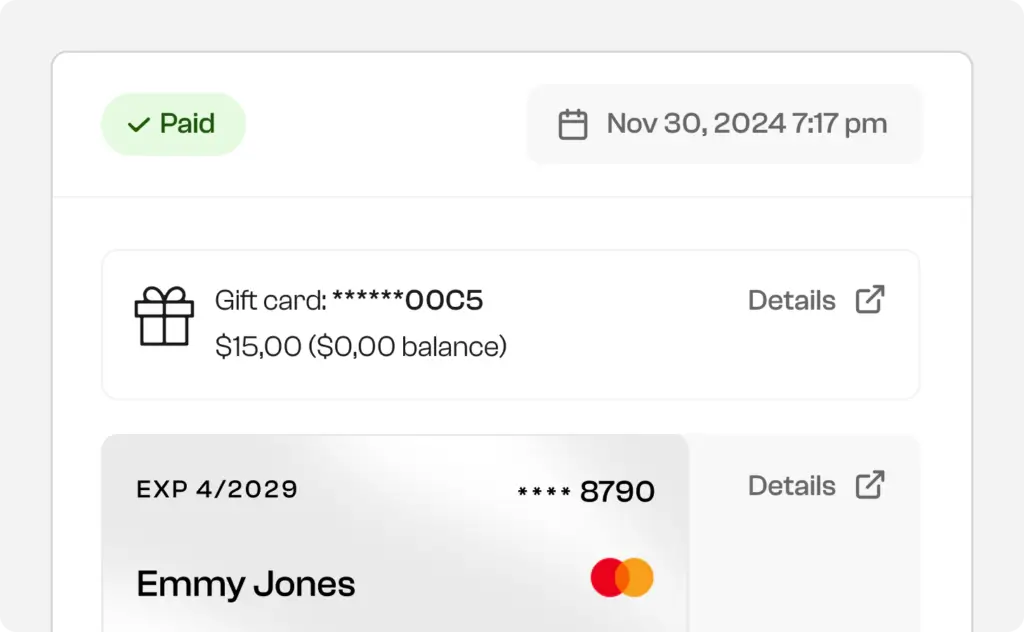The width and height of the screenshot is (1024, 632).
Task: Open external link icon for card 8790
Action: pos(870,485)
